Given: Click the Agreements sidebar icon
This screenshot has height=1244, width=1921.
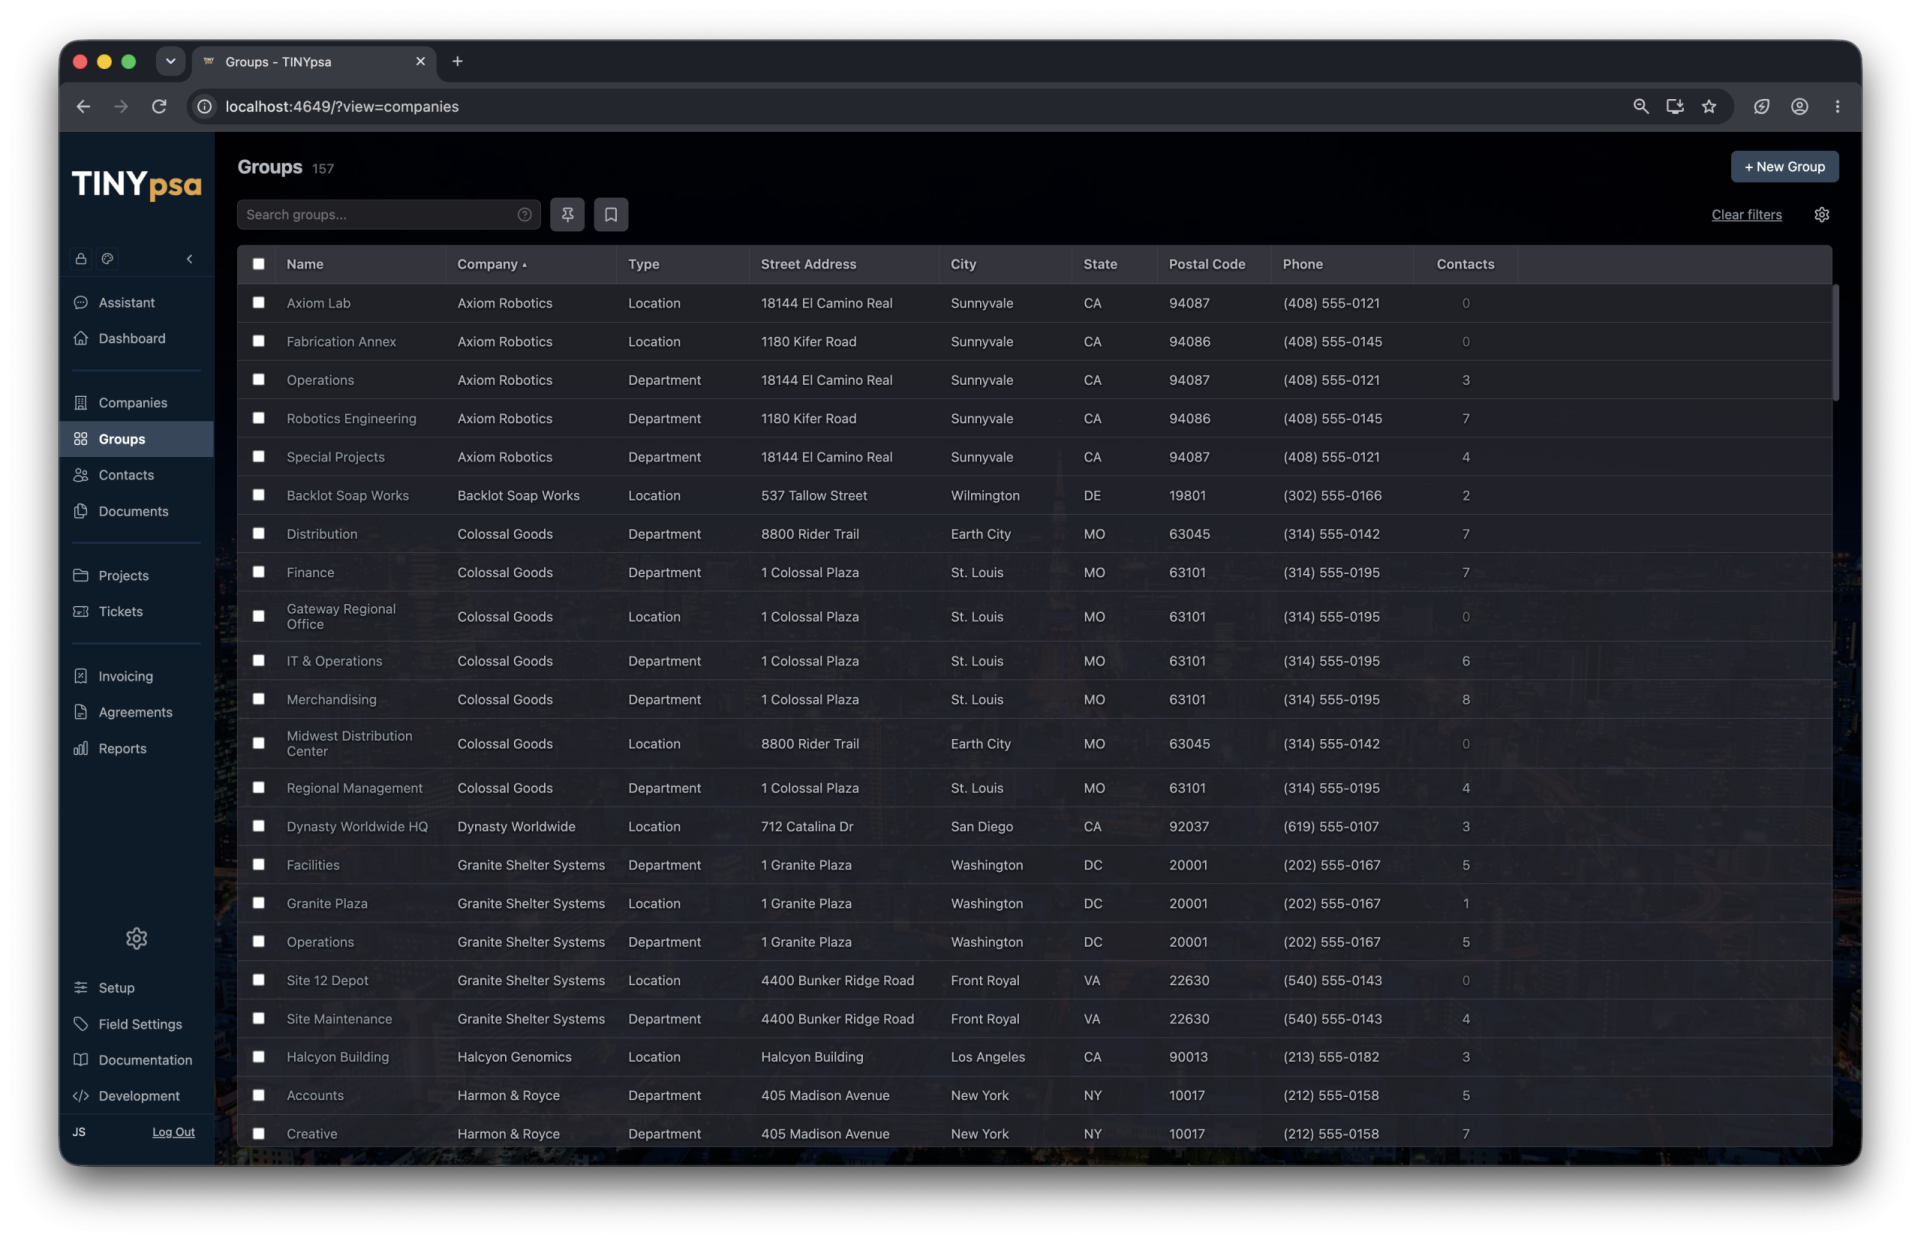Looking at the screenshot, I should click(x=81, y=712).
